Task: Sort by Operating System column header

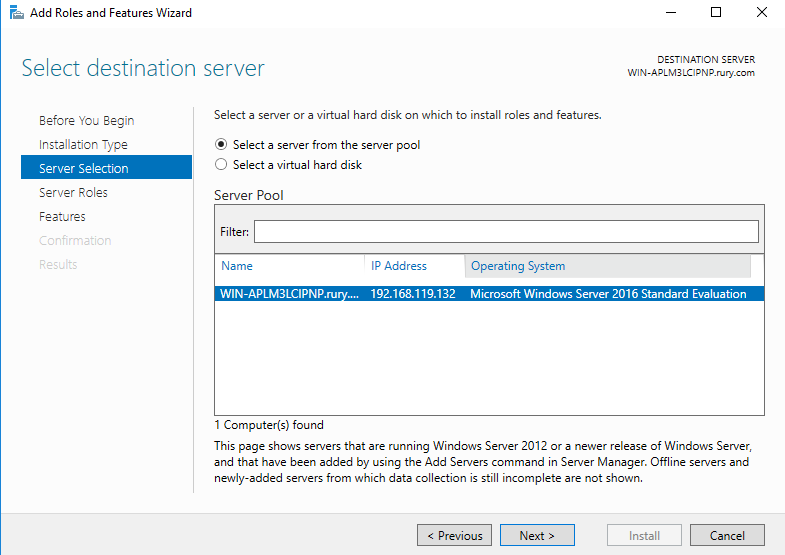Action: pos(608,266)
